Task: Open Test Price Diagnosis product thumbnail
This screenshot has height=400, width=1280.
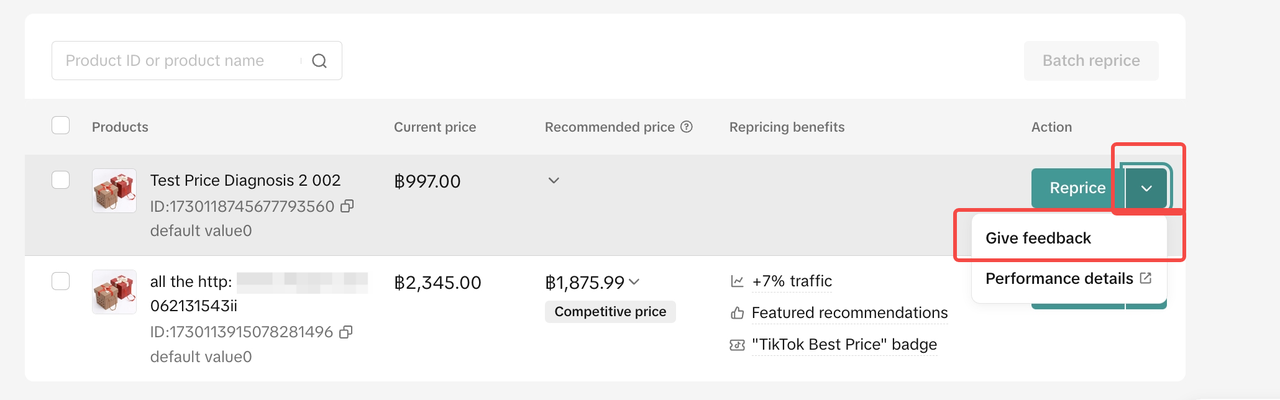Action: (114, 190)
